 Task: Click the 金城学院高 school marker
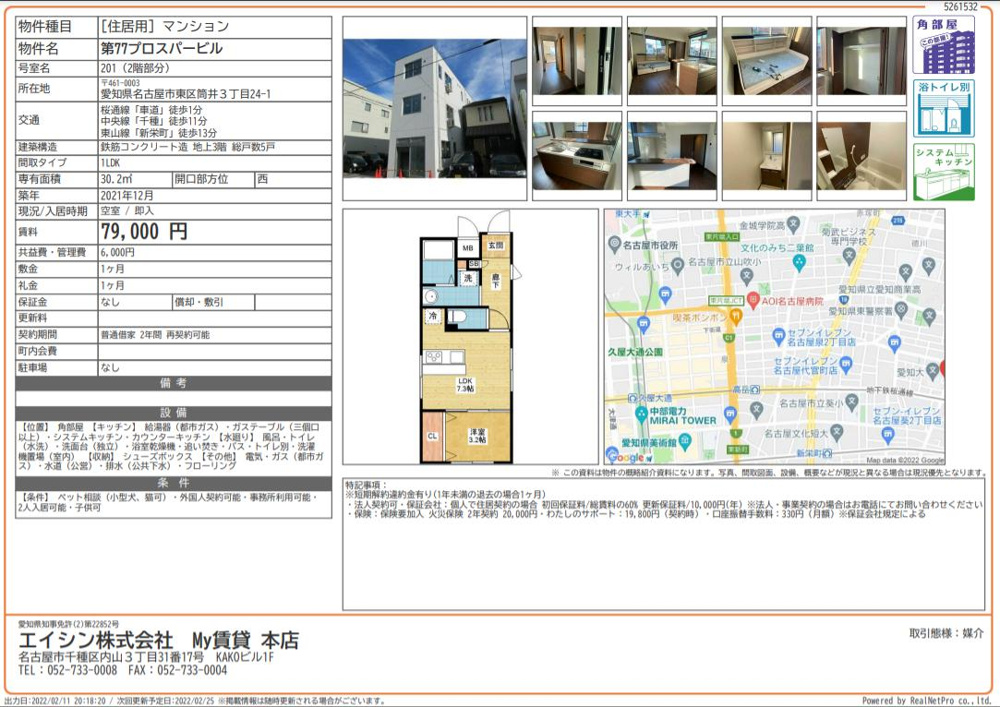(x=793, y=224)
